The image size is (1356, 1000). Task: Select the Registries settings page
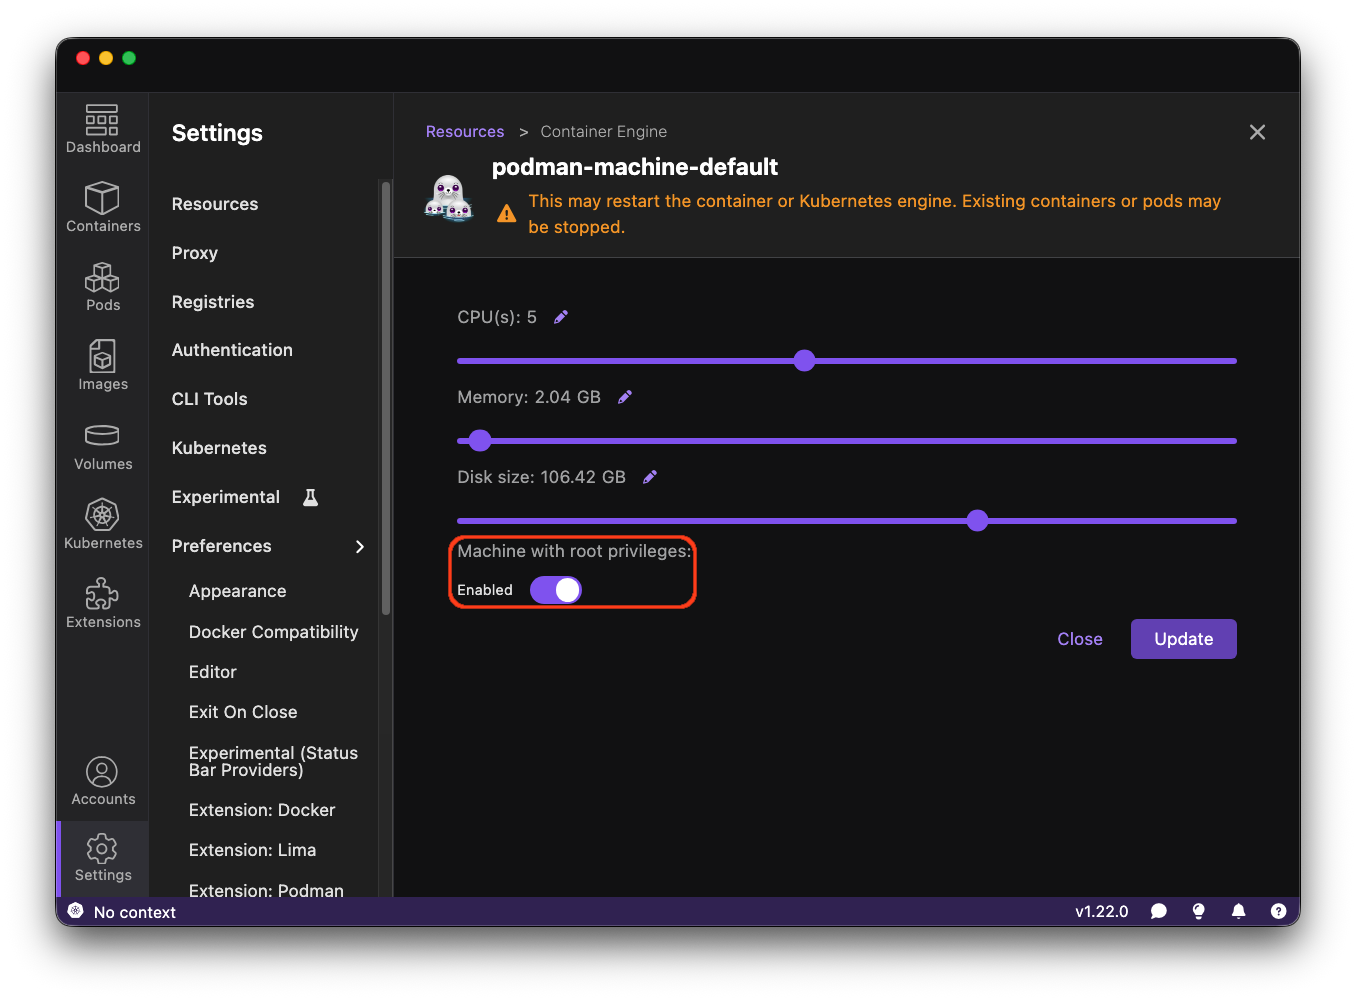click(x=213, y=302)
